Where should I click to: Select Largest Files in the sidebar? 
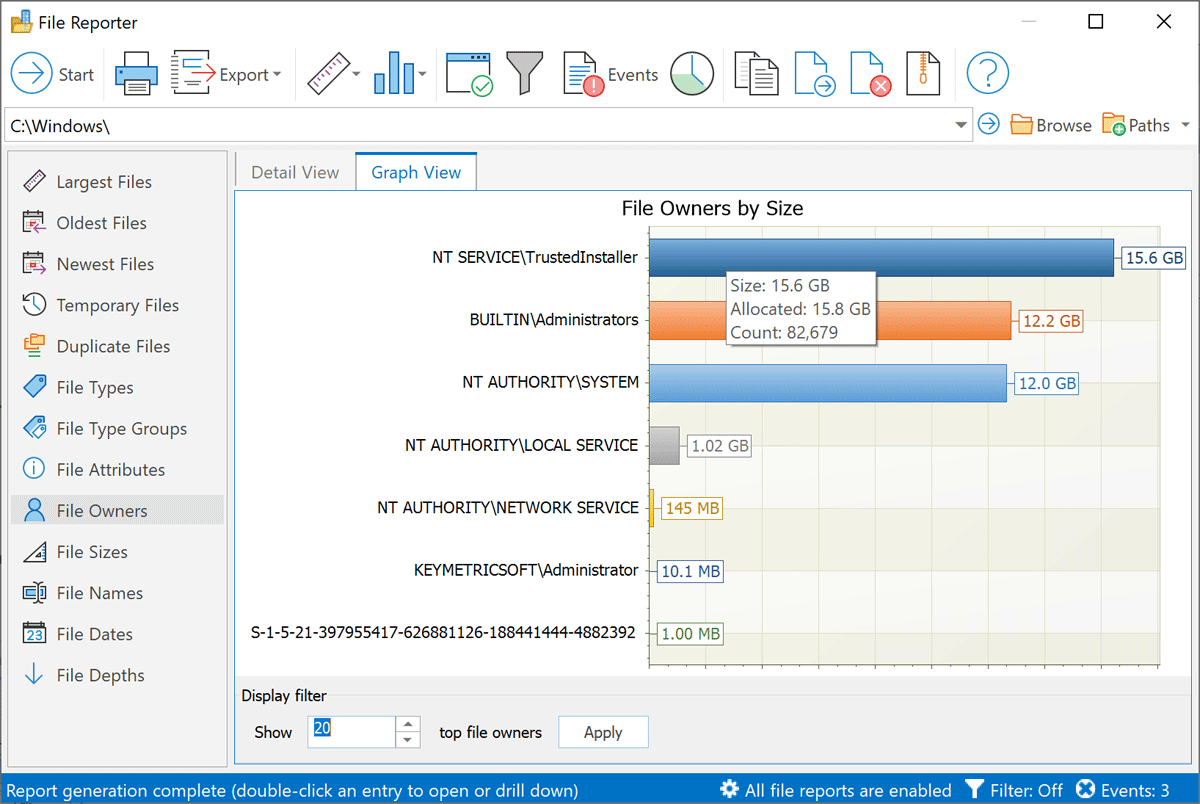pyautogui.click(x=117, y=182)
